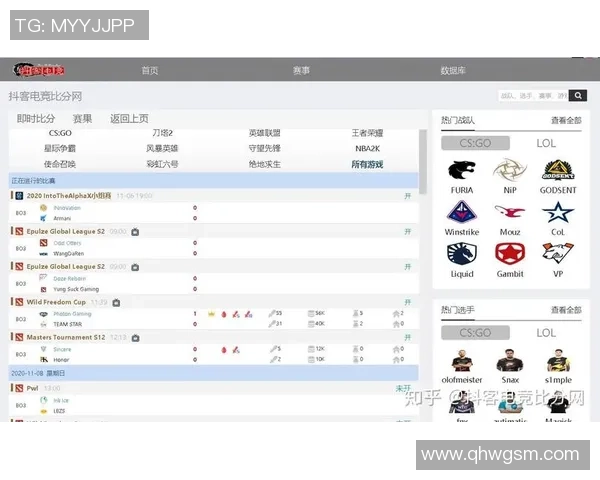Click the VP team logo
Screen dimensions: 600x480
point(558,255)
